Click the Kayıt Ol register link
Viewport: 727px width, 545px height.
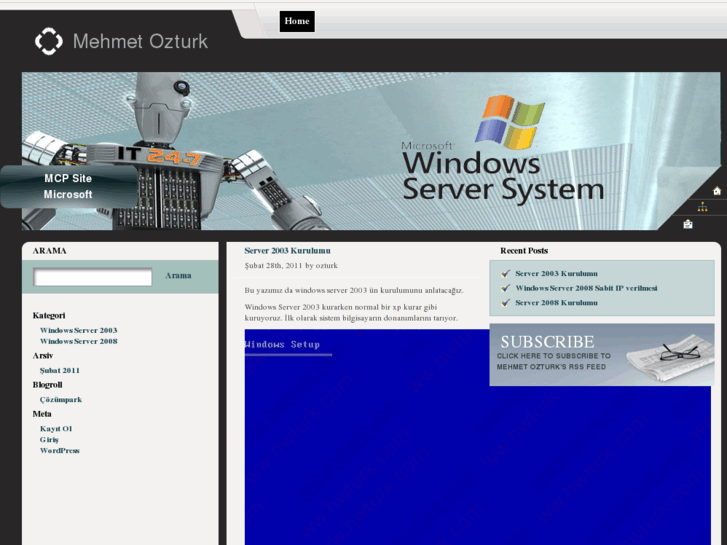(x=56, y=428)
